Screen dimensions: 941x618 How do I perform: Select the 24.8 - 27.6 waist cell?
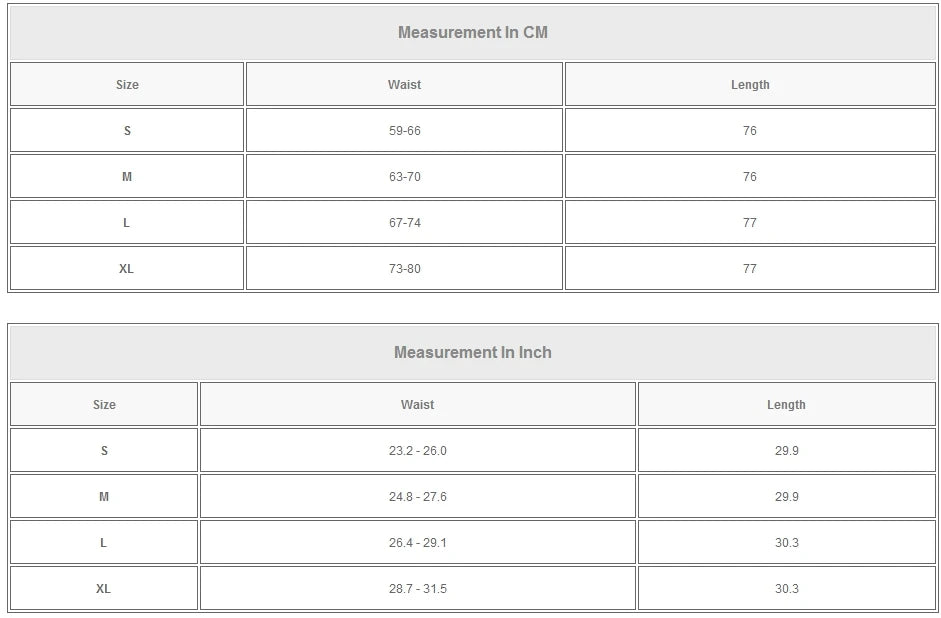click(417, 497)
